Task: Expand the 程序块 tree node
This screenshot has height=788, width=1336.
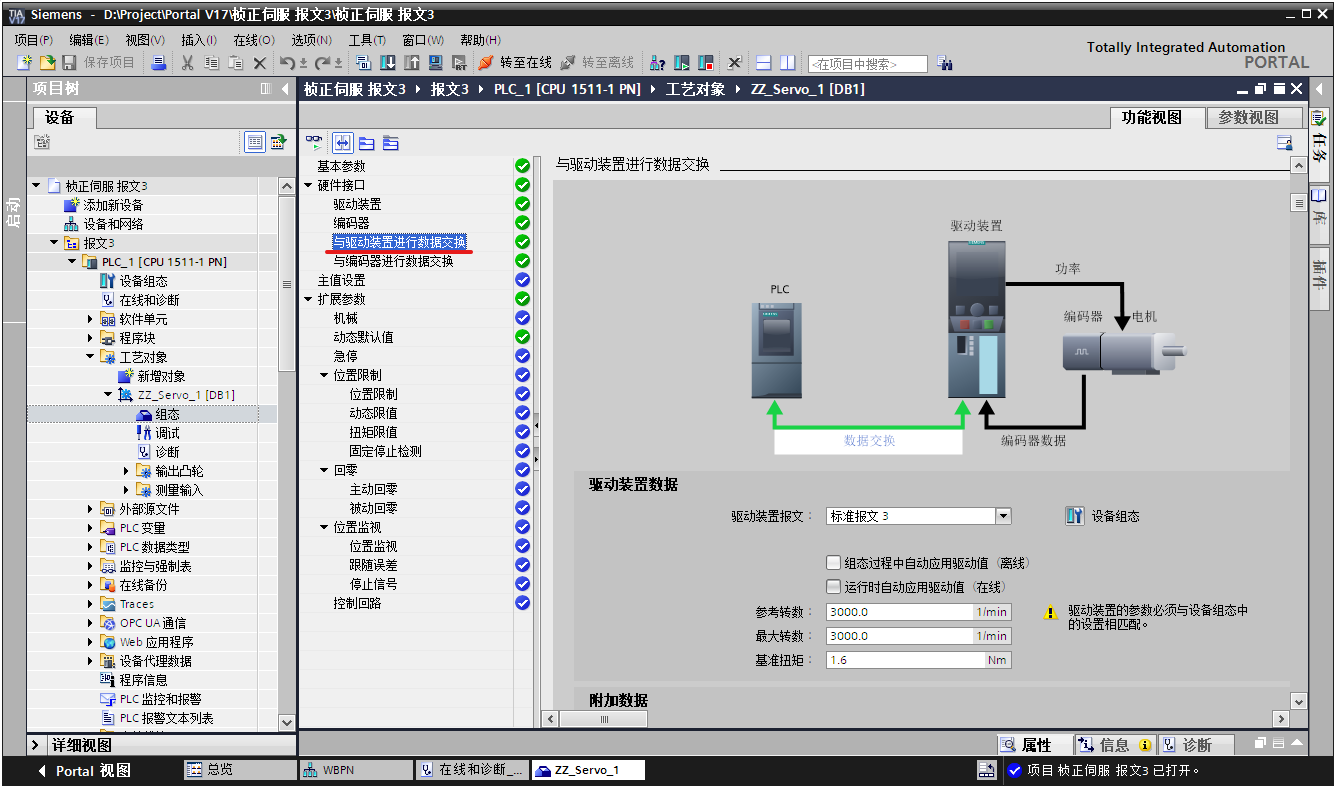Action: (90, 338)
